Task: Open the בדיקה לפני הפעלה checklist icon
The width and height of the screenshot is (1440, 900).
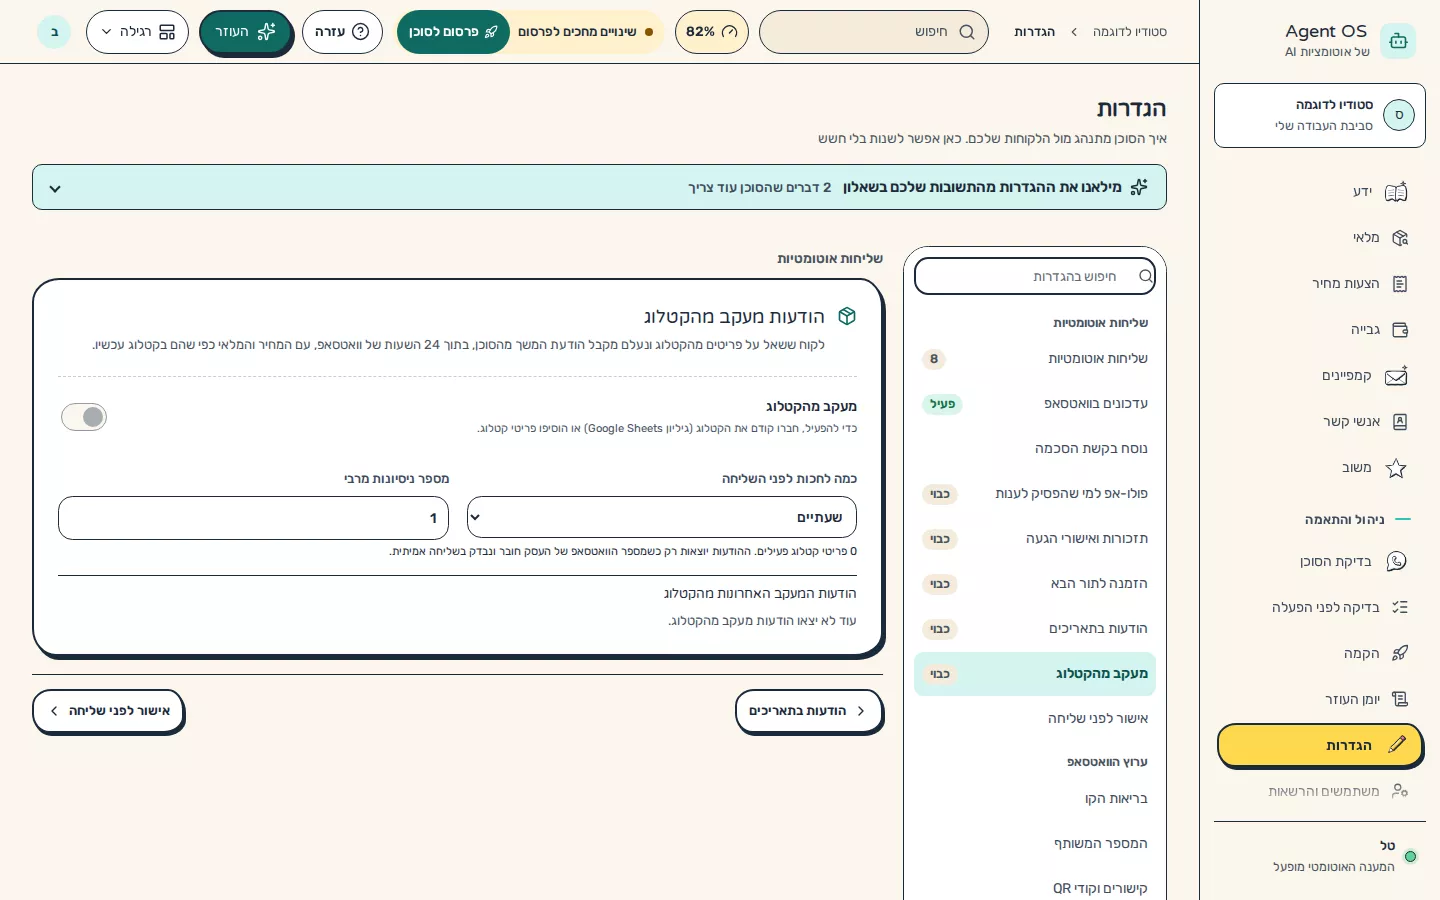Action: pyautogui.click(x=1399, y=607)
